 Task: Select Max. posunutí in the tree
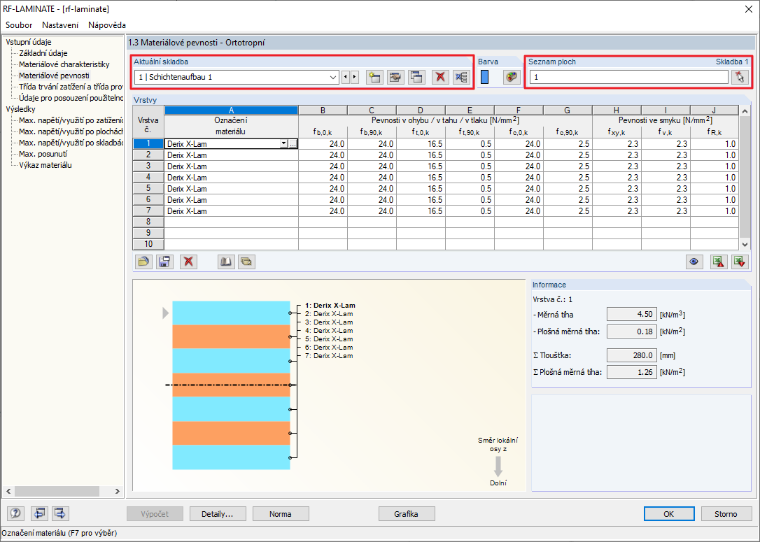(43, 154)
